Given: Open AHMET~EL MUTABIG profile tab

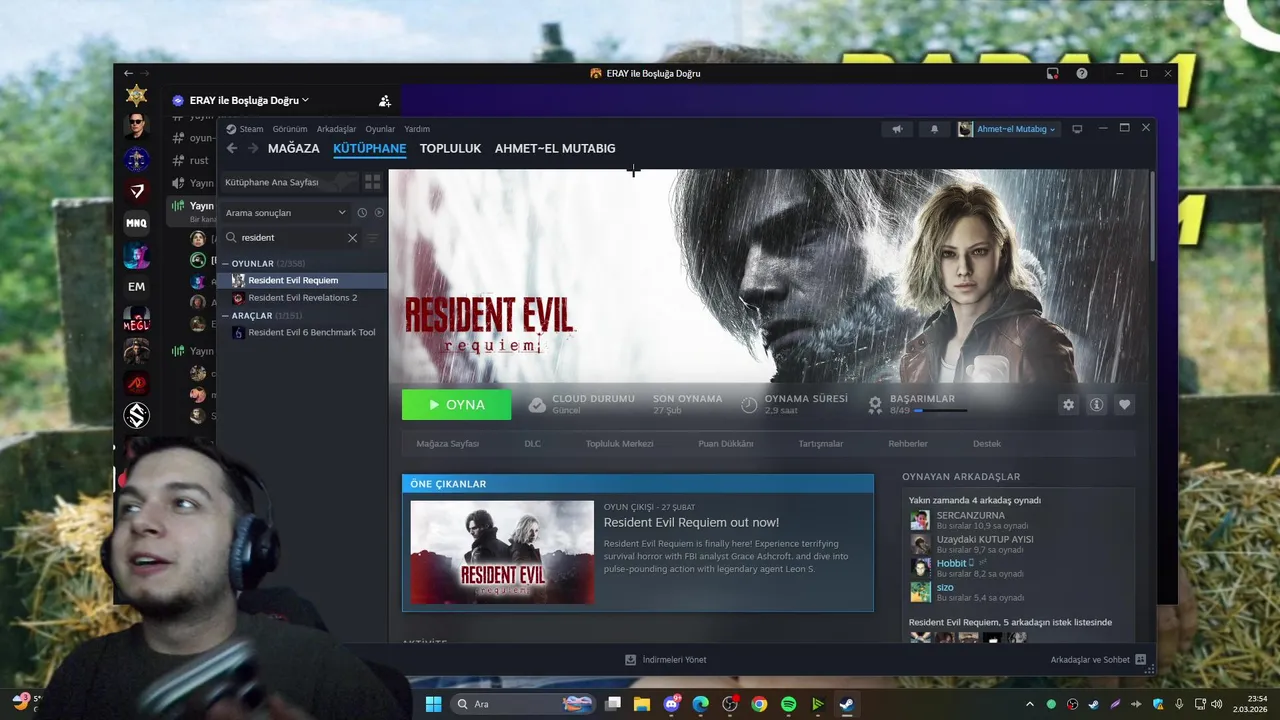Looking at the screenshot, I should tap(555, 148).
